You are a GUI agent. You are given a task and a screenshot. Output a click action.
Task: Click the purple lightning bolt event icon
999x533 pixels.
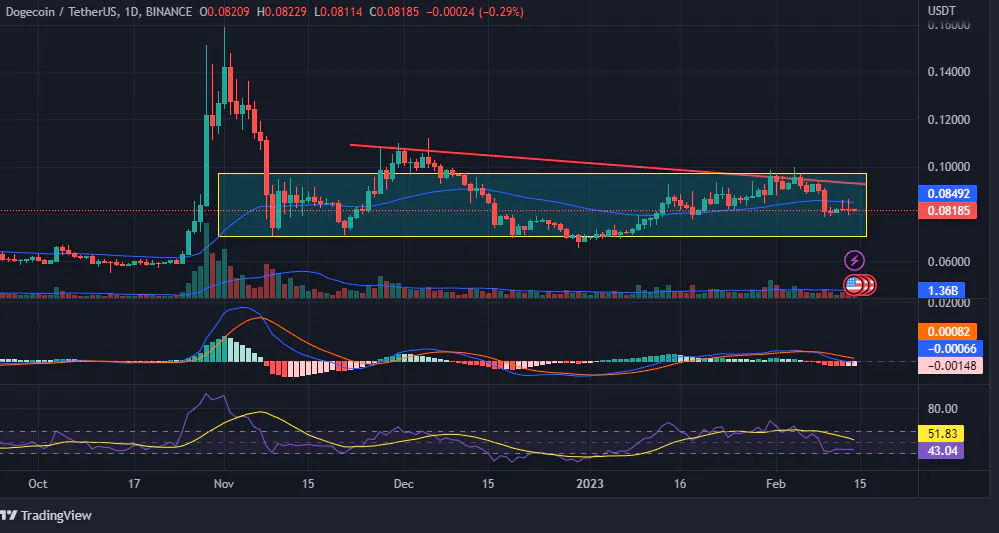coord(854,260)
